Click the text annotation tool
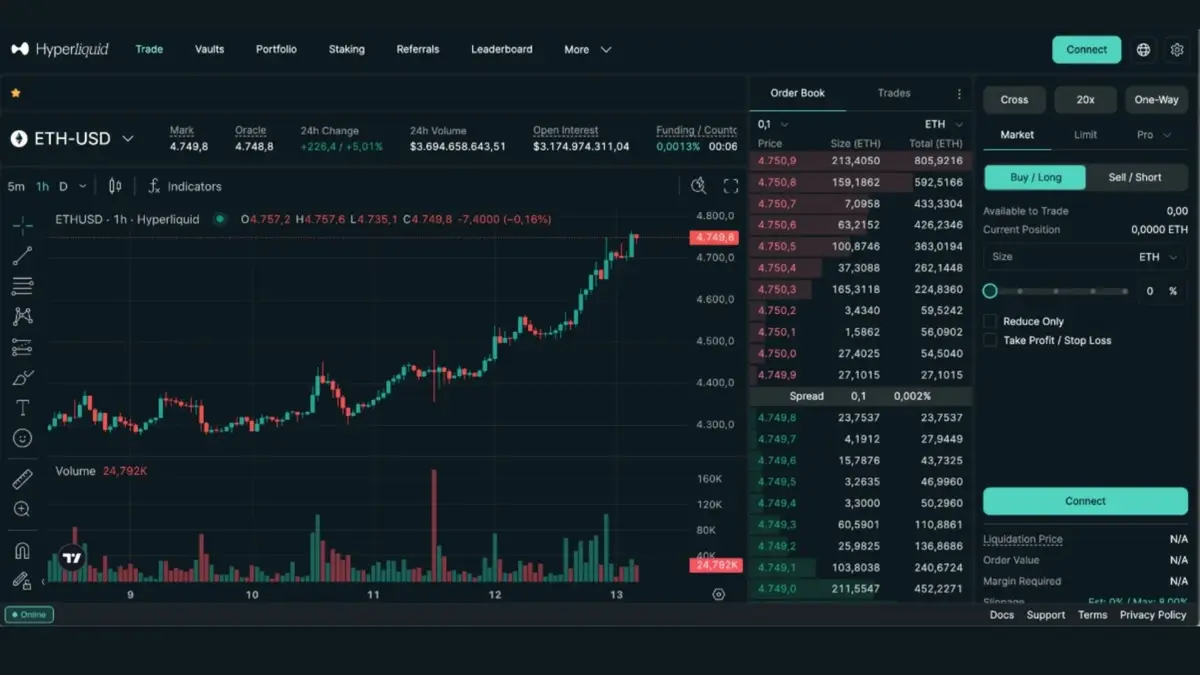This screenshot has width=1200, height=675. tap(22, 408)
